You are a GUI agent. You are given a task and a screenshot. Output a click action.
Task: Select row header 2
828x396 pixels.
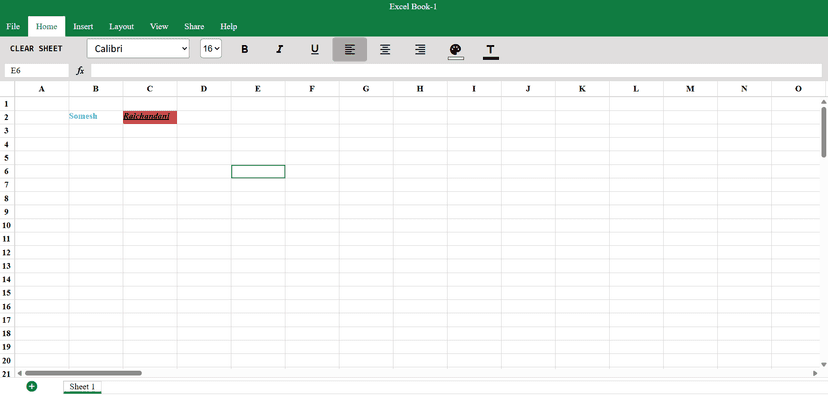7,117
